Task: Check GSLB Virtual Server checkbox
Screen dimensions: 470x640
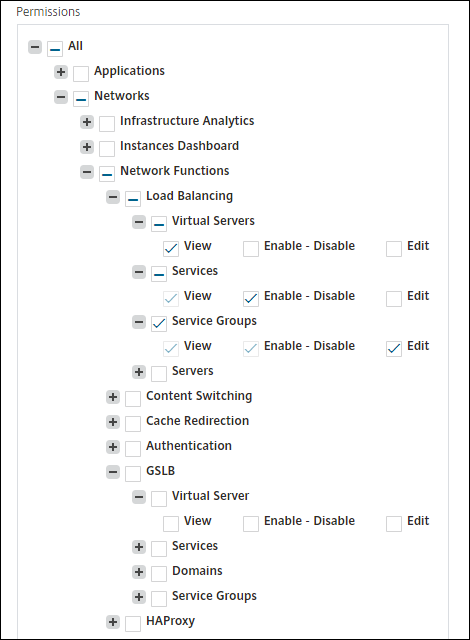Action: 159,499
